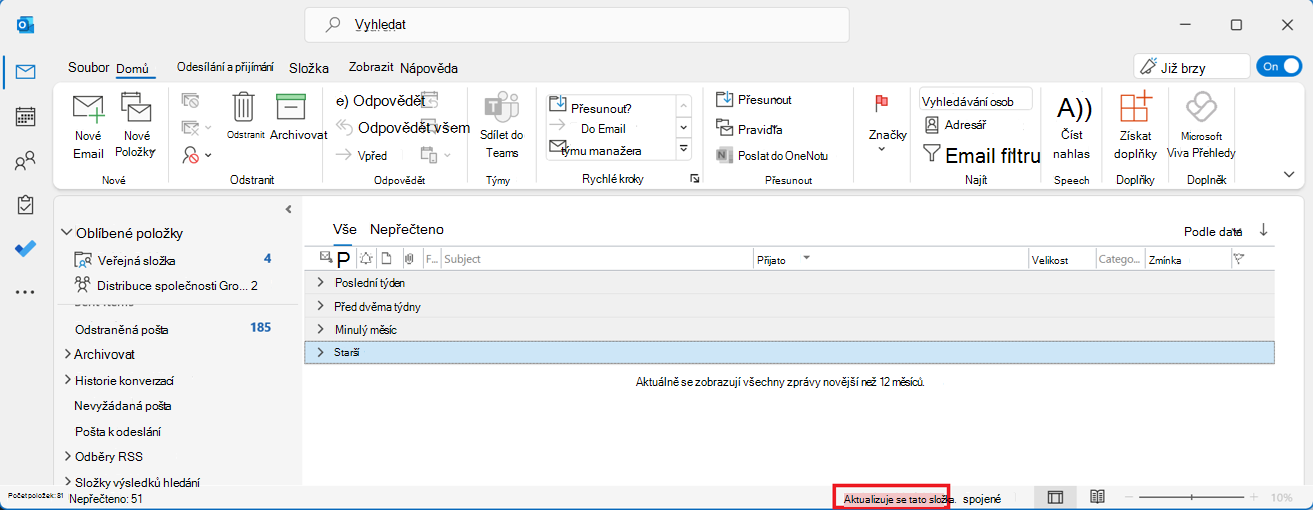Viewport: 1313px width, 510px height.
Task: Expand the Rychlé kroky gallery
Action: point(684,150)
